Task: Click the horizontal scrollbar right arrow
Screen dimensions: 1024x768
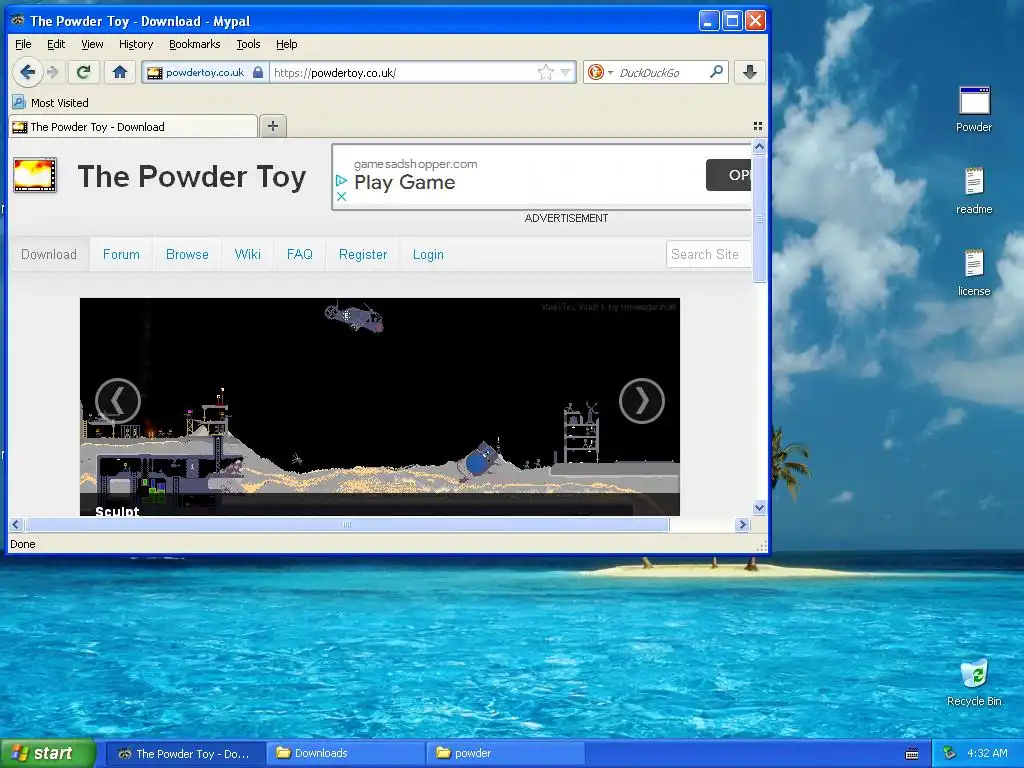Action: coord(742,524)
